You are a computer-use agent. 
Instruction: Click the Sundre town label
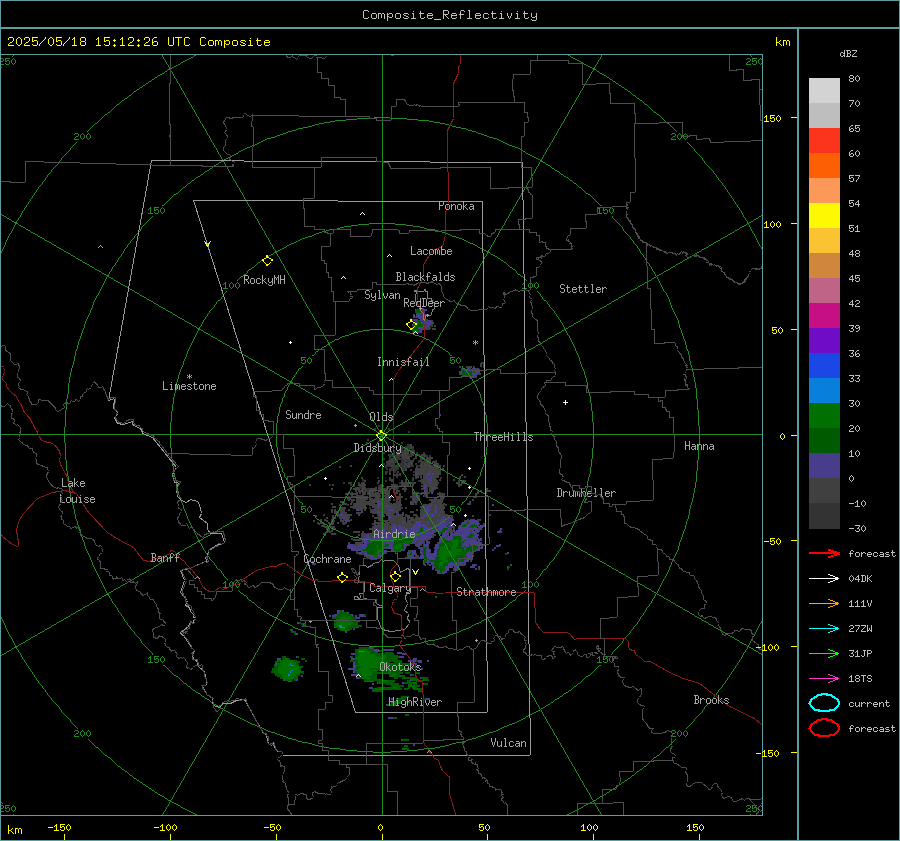pyautogui.click(x=303, y=415)
